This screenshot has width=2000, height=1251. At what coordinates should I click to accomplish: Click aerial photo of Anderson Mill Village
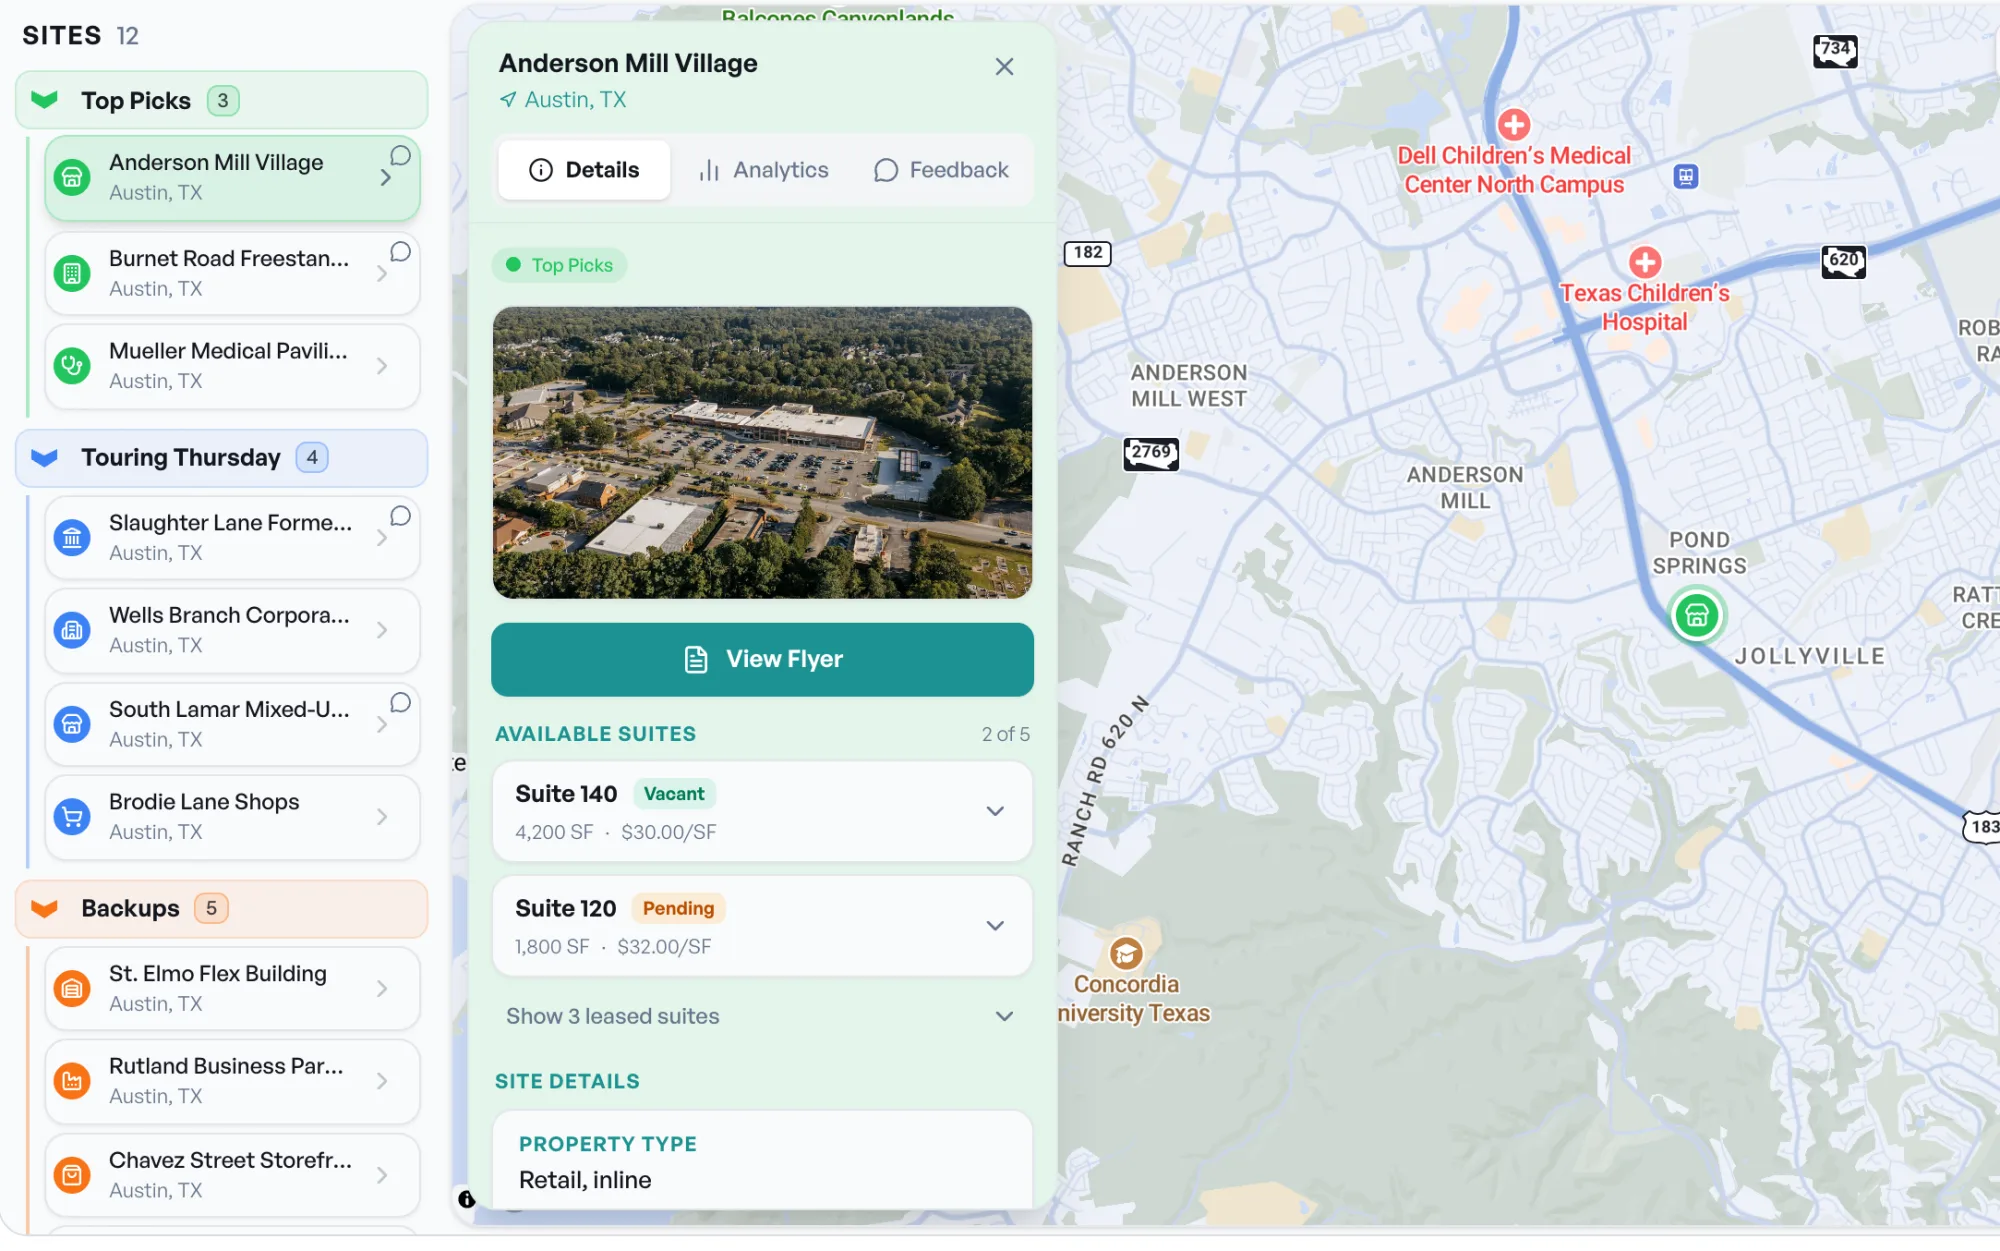point(762,453)
